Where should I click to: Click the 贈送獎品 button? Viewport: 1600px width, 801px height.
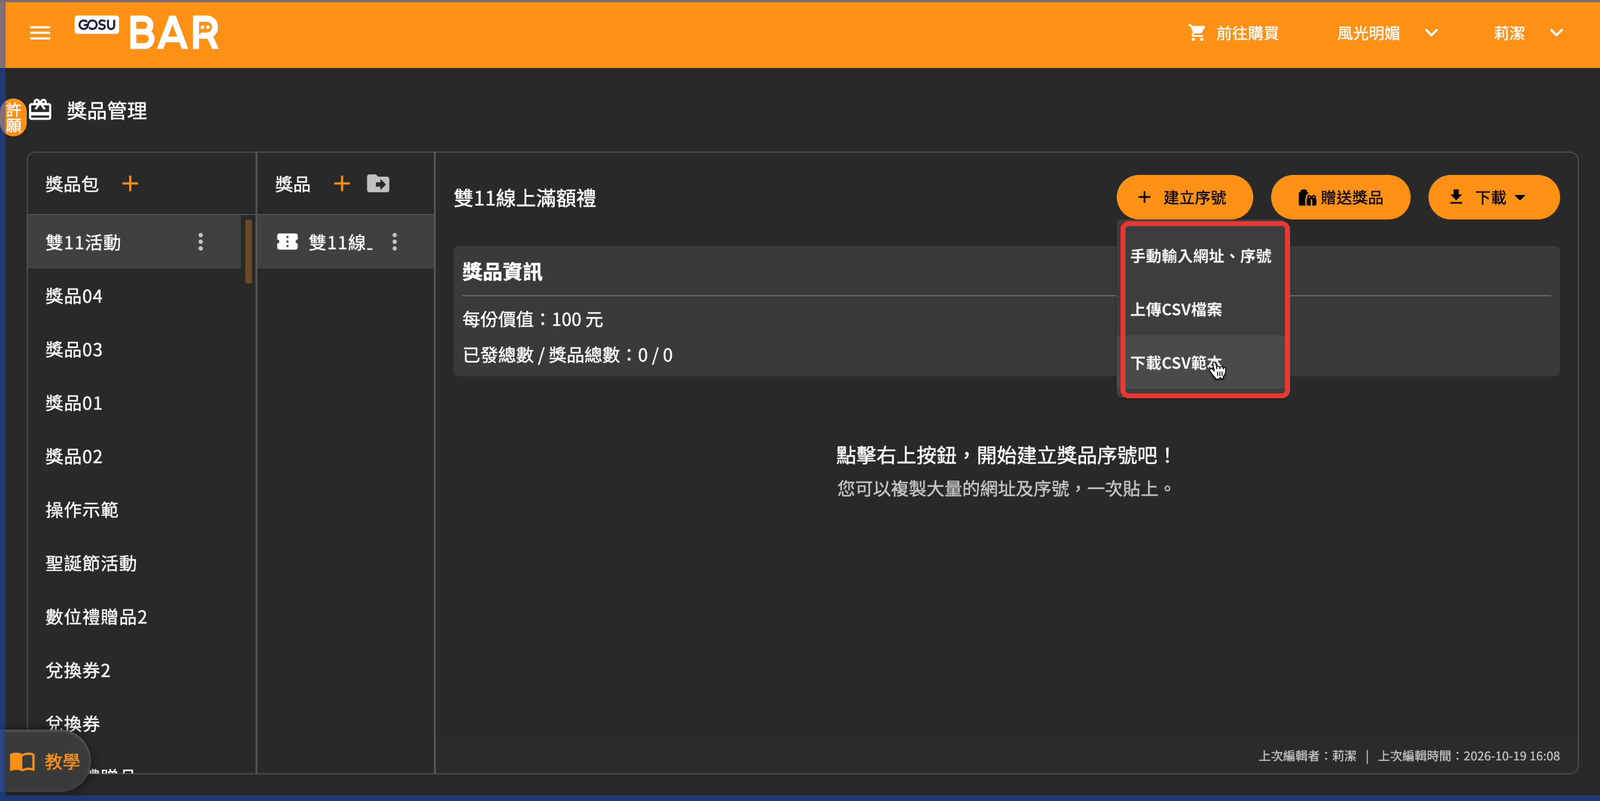(1340, 198)
